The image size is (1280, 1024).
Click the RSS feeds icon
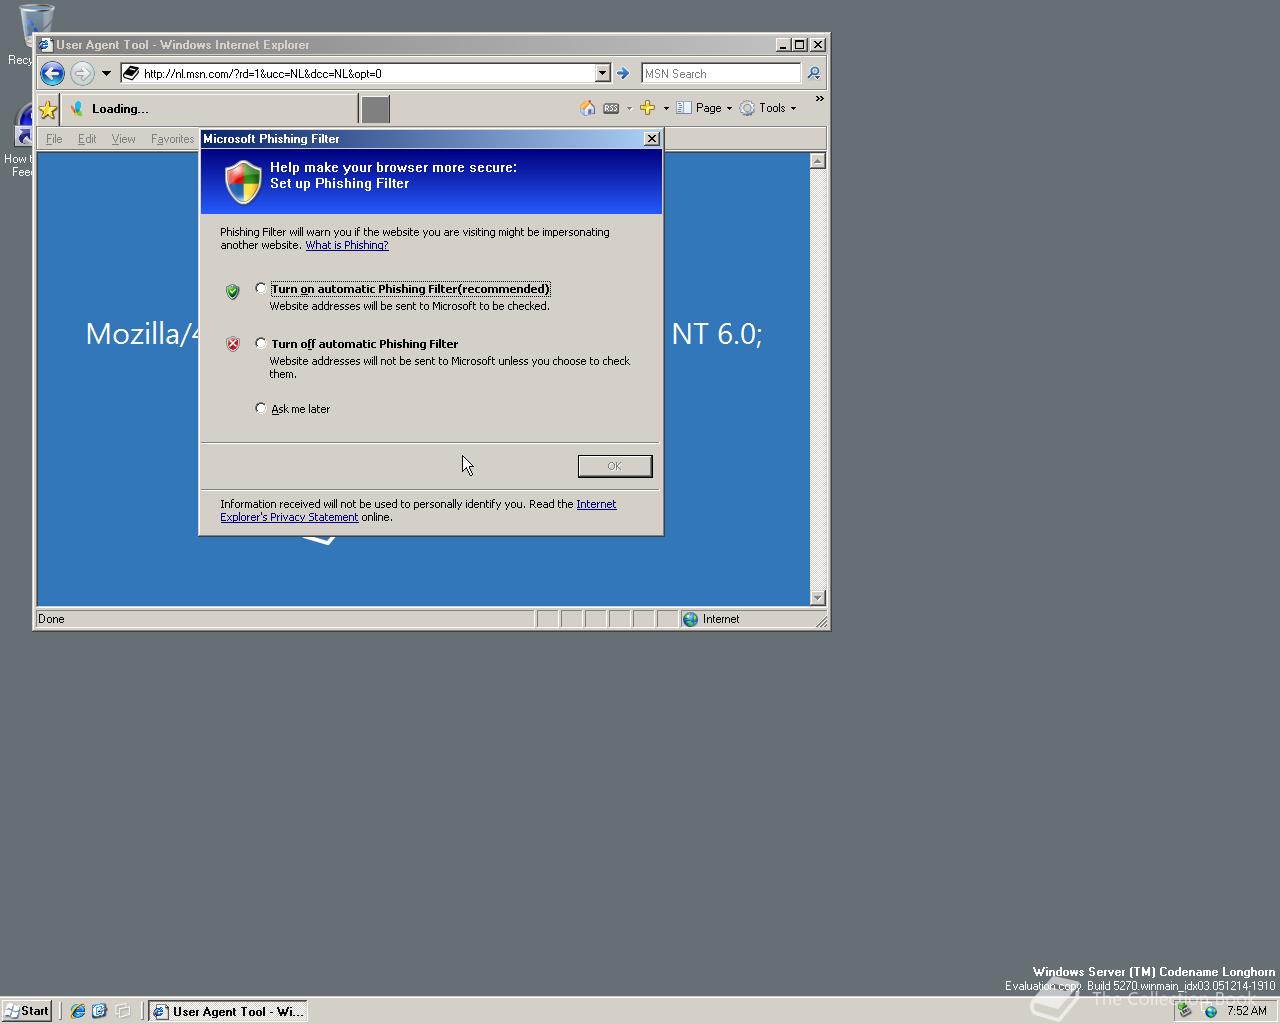coord(611,108)
